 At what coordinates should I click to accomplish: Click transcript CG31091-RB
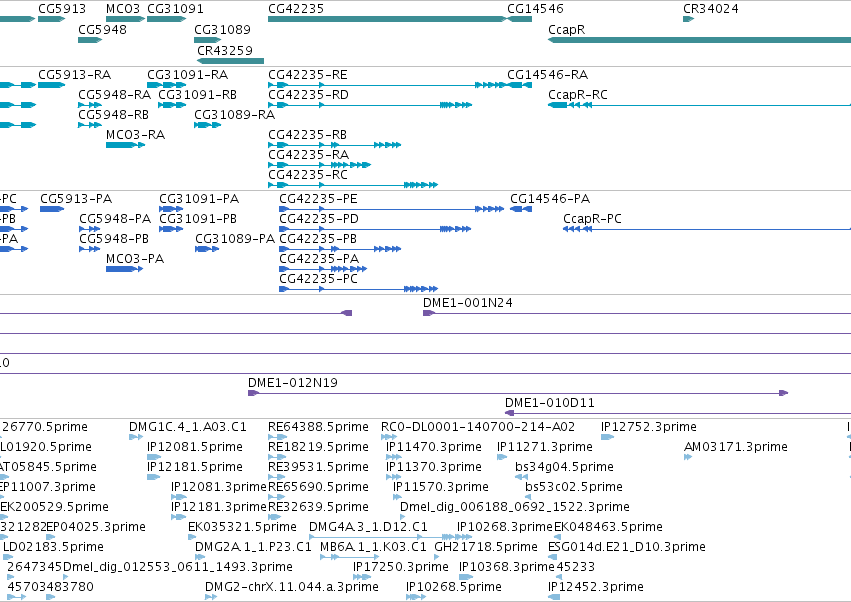pos(172,105)
